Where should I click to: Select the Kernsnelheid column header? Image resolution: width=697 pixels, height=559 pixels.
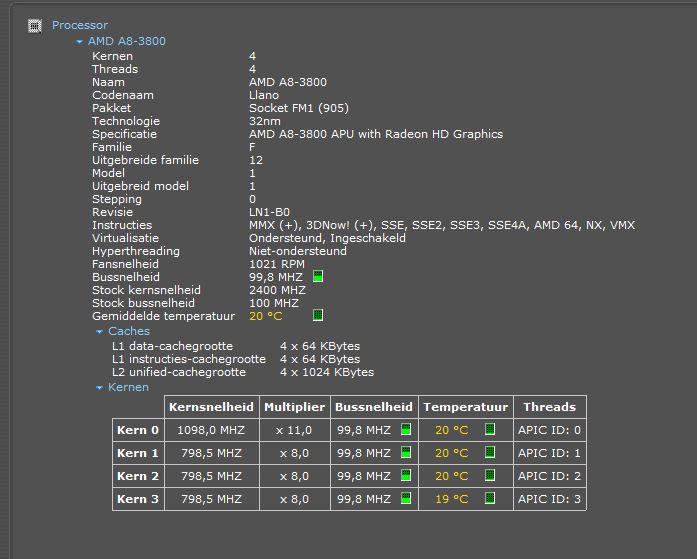(212, 407)
